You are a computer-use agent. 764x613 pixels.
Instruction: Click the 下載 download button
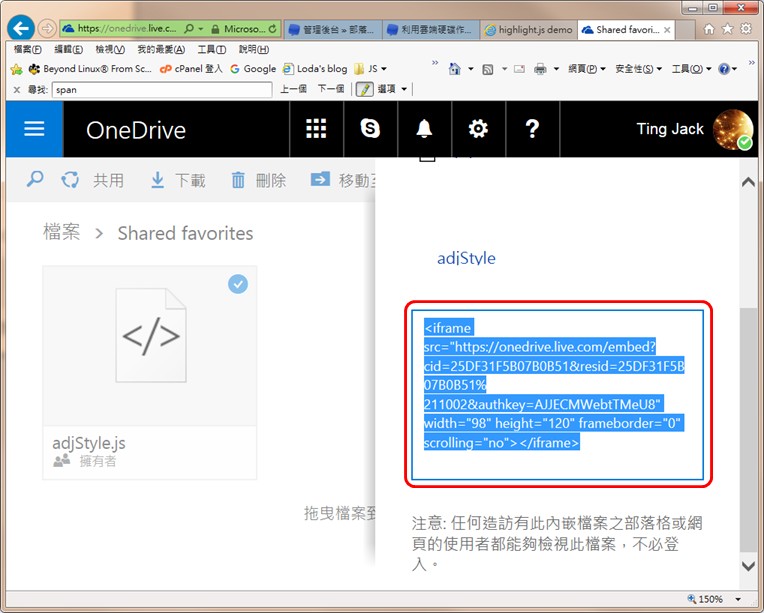pyautogui.click(x=177, y=180)
